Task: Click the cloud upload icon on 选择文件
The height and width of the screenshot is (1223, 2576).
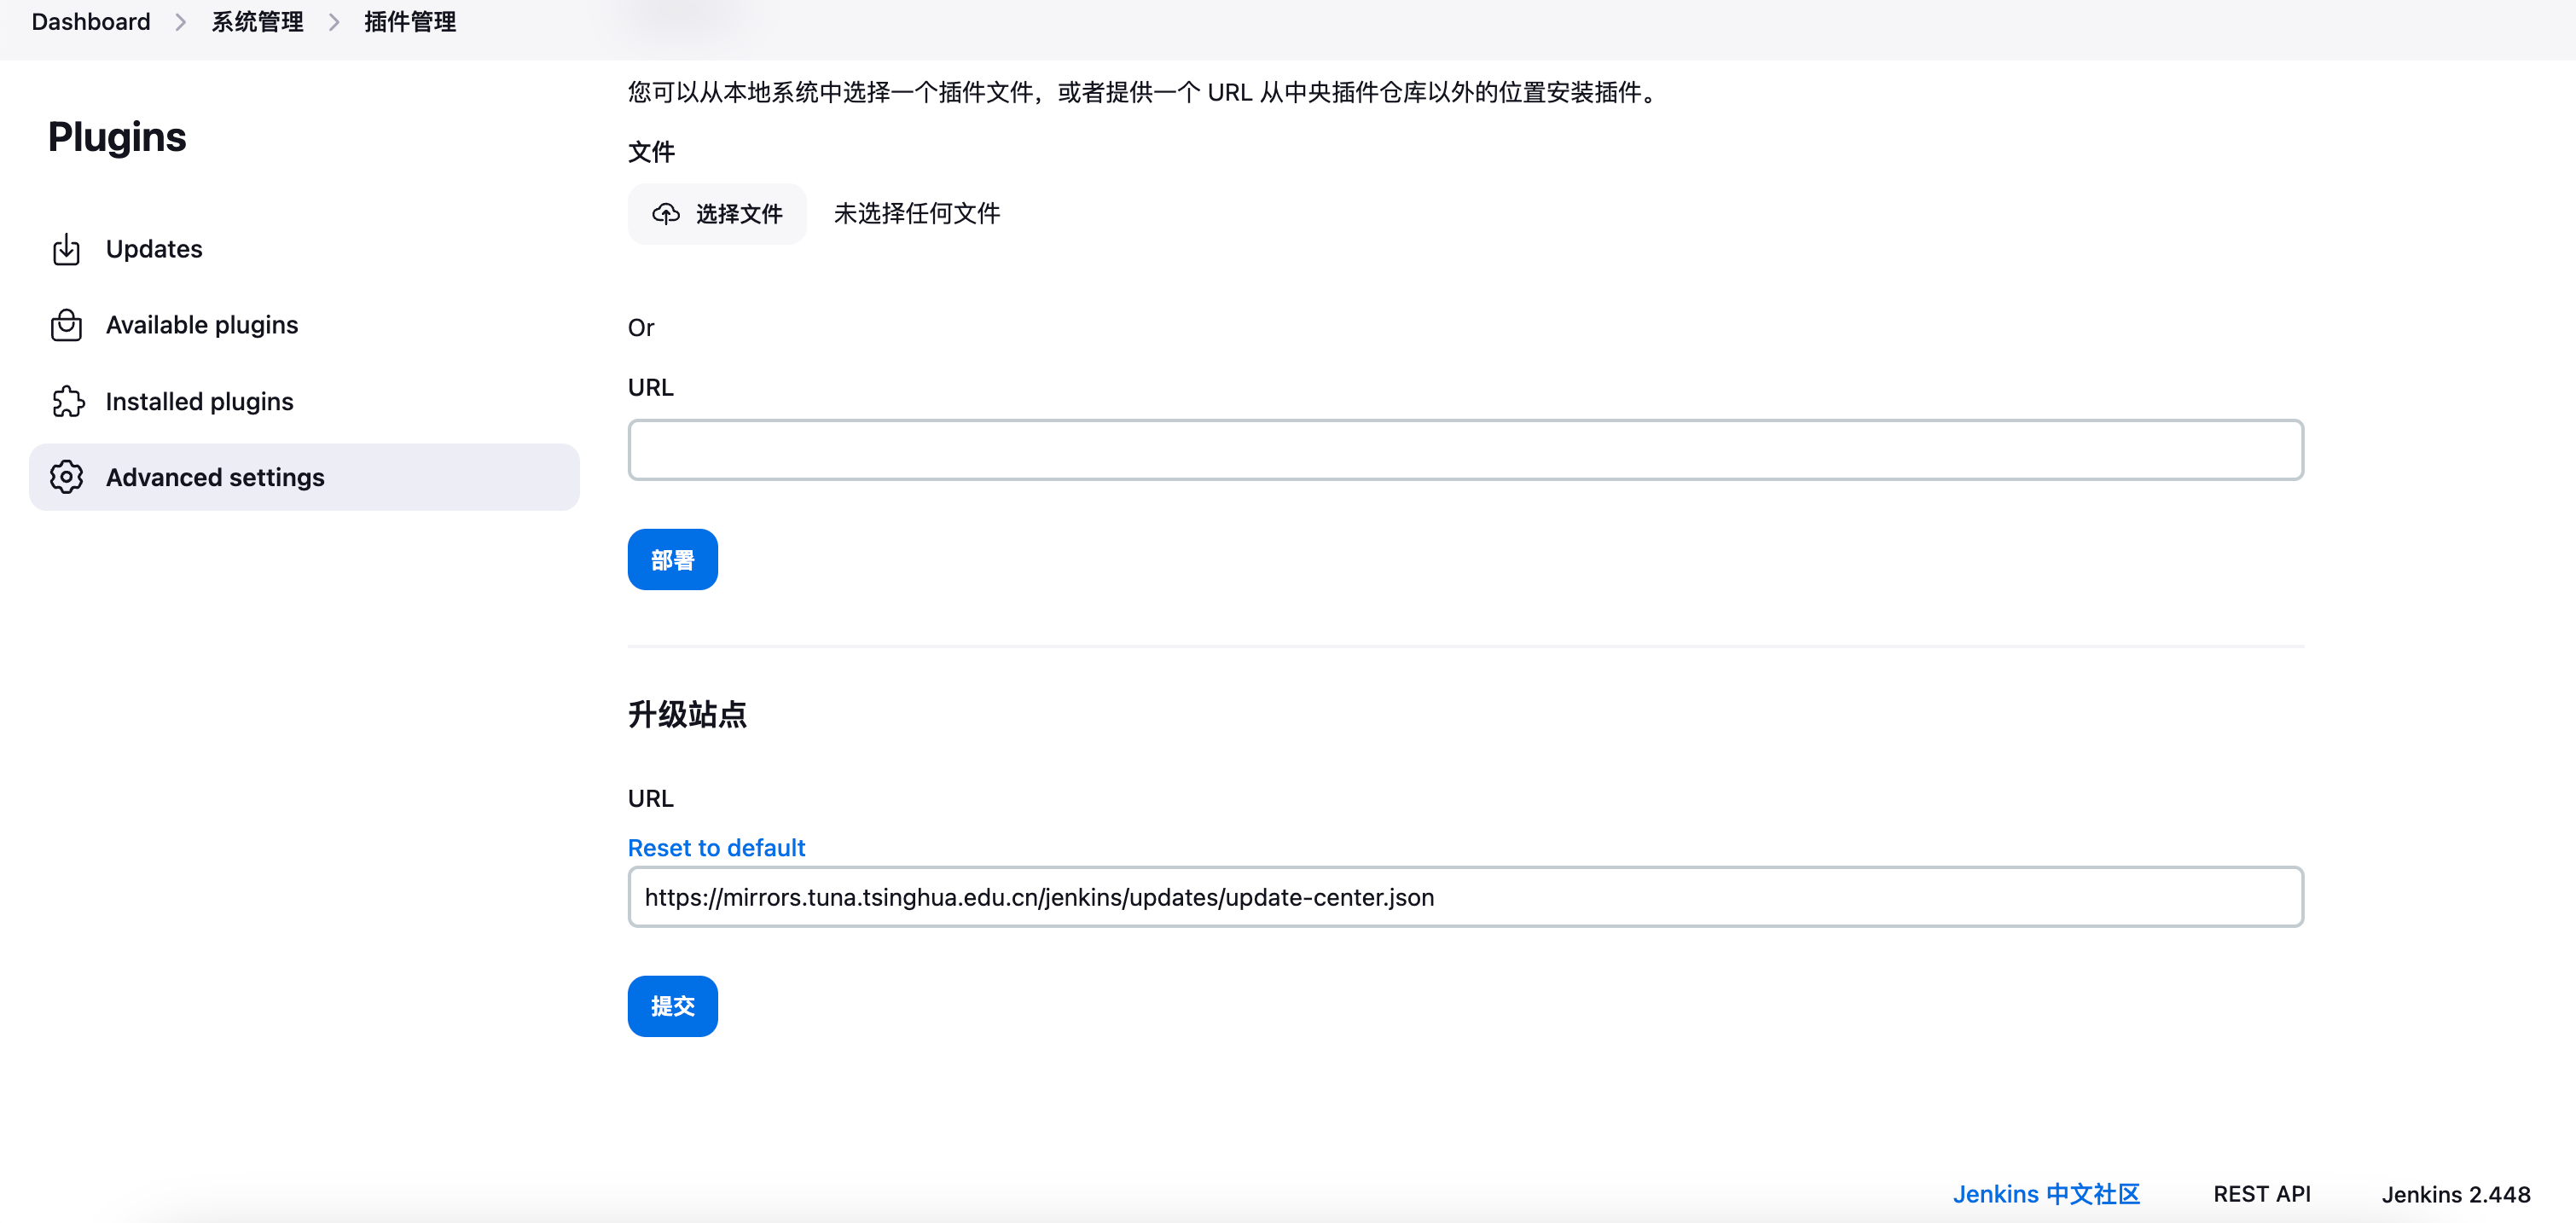Action: [666, 214]
